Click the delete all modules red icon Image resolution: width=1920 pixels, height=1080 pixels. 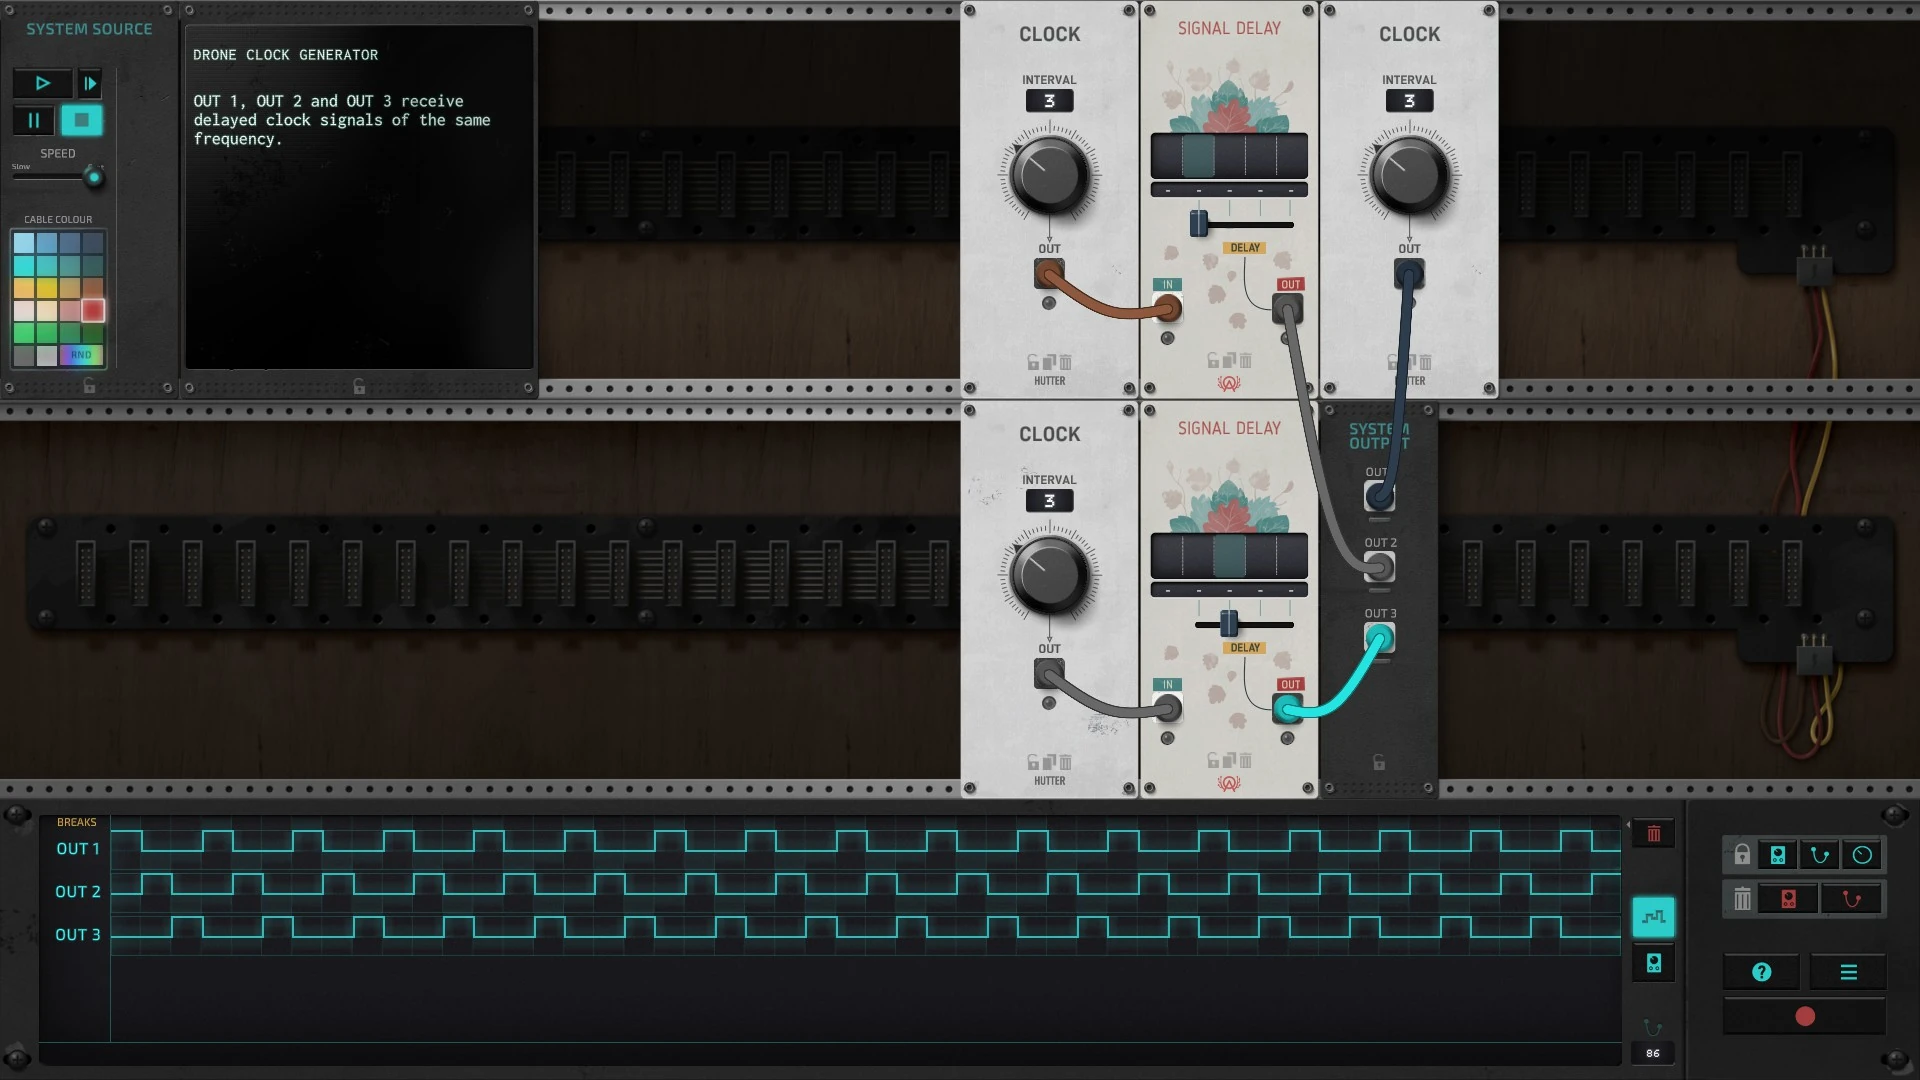point(1788,899)
